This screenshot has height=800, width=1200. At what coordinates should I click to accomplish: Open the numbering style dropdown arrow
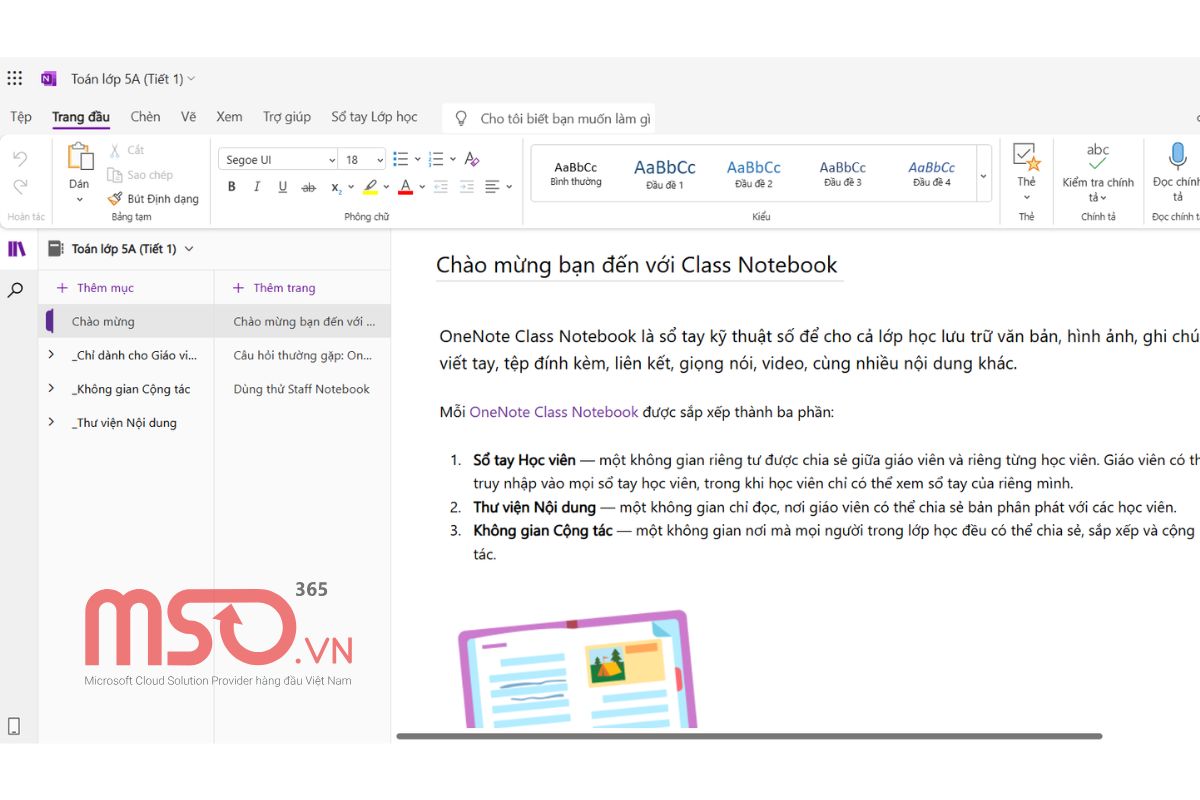tap(453, 159)
